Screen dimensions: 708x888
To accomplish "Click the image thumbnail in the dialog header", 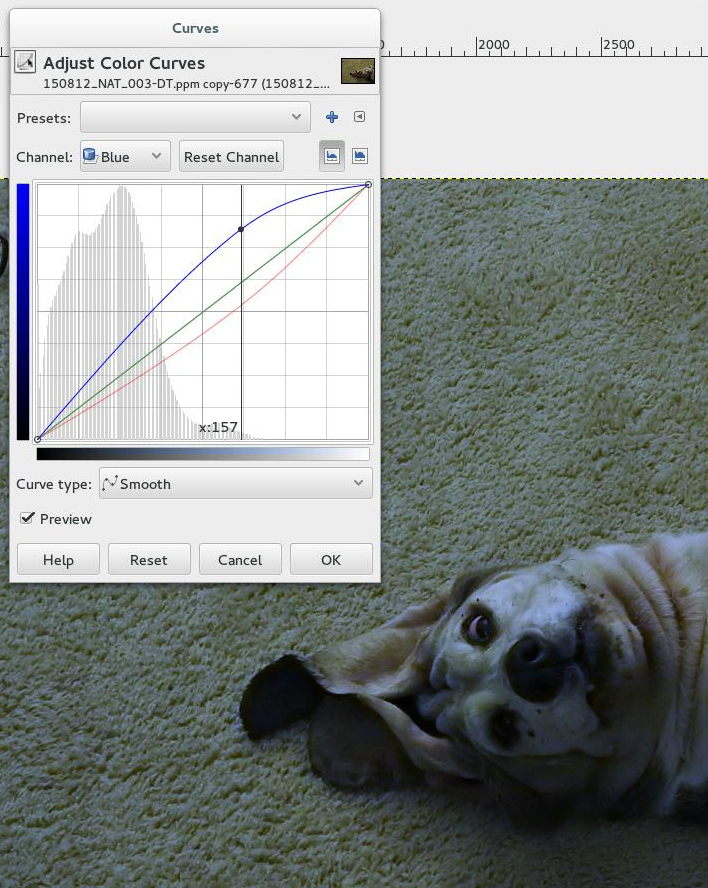I will point(357,70).
